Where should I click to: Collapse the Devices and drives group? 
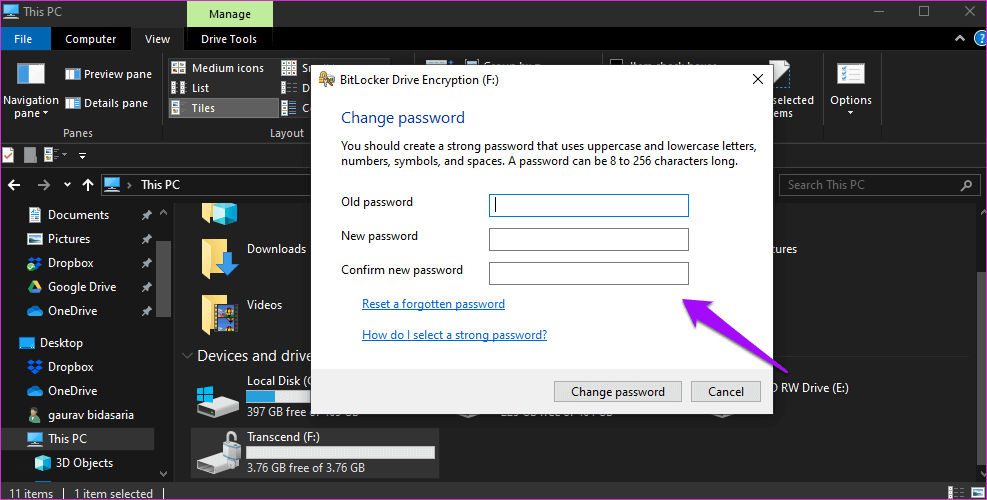click(x=187, y=356)
